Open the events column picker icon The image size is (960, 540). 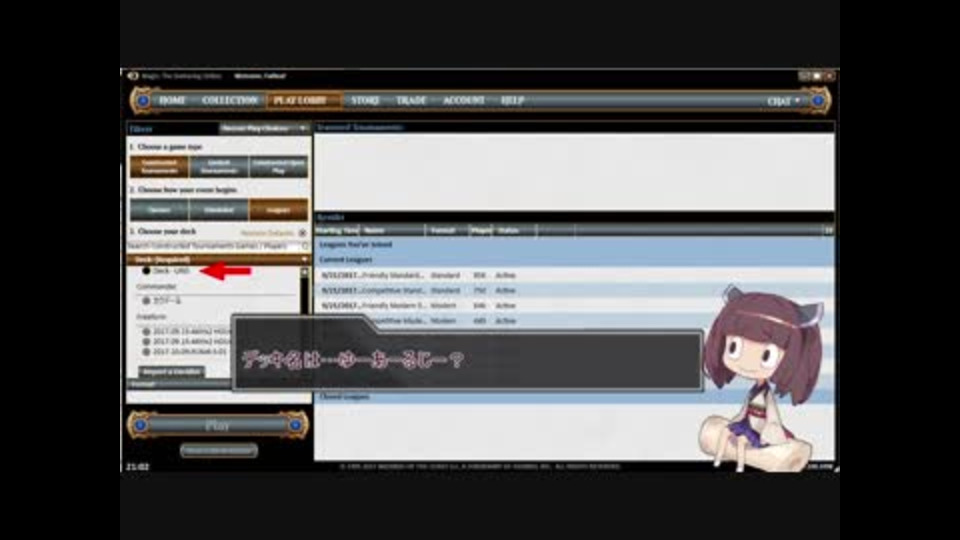pos(828,230)
